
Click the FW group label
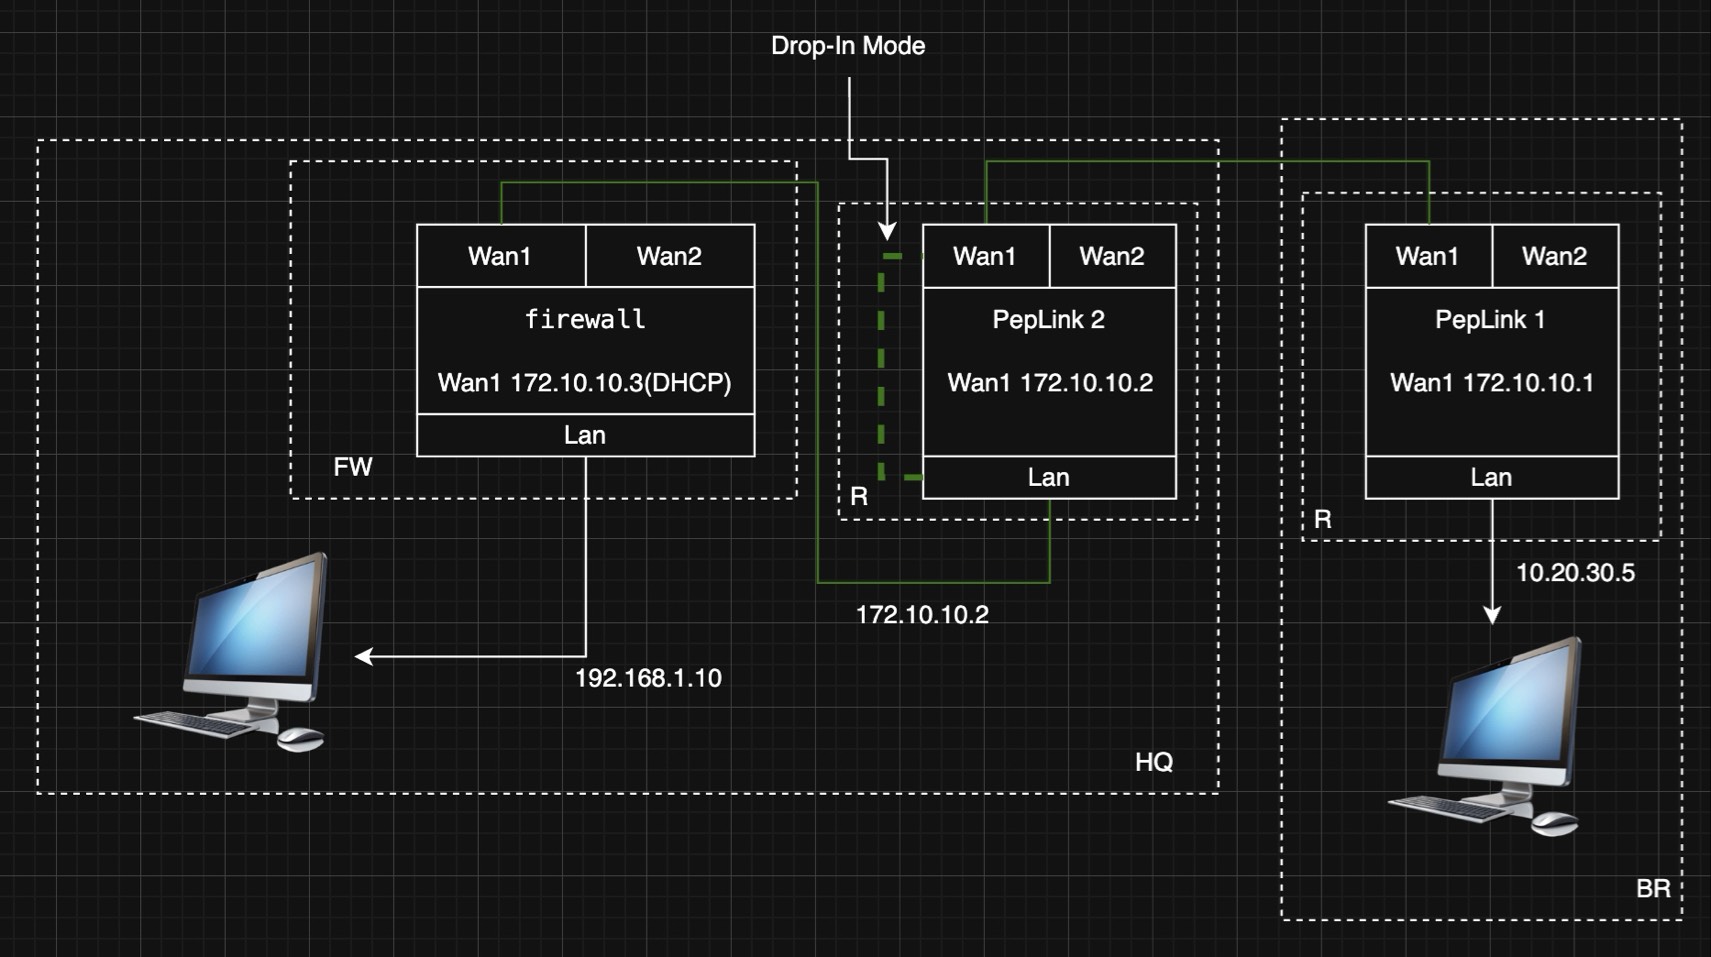(x=352, y=467)
